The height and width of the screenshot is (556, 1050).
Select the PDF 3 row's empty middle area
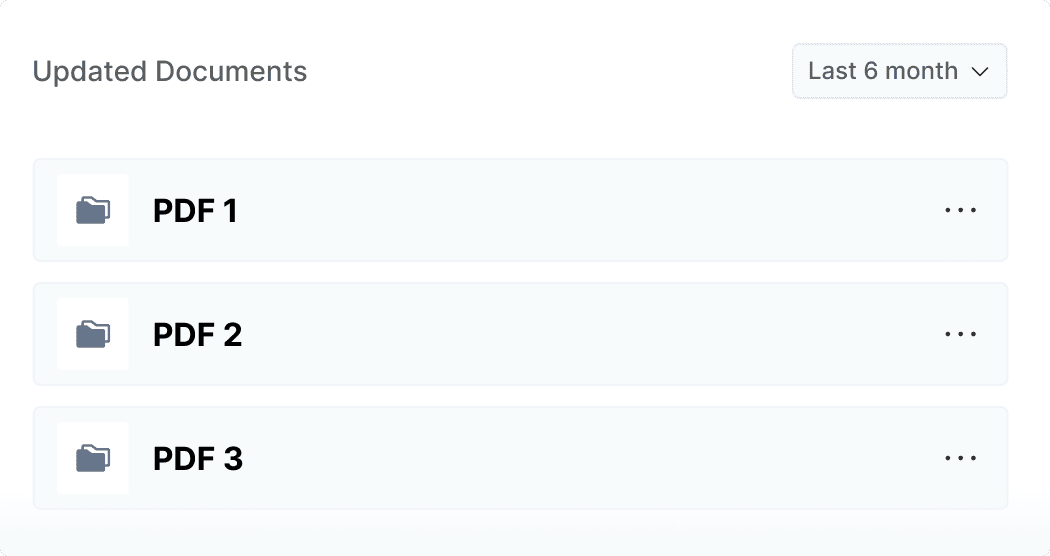coord(580,458)
